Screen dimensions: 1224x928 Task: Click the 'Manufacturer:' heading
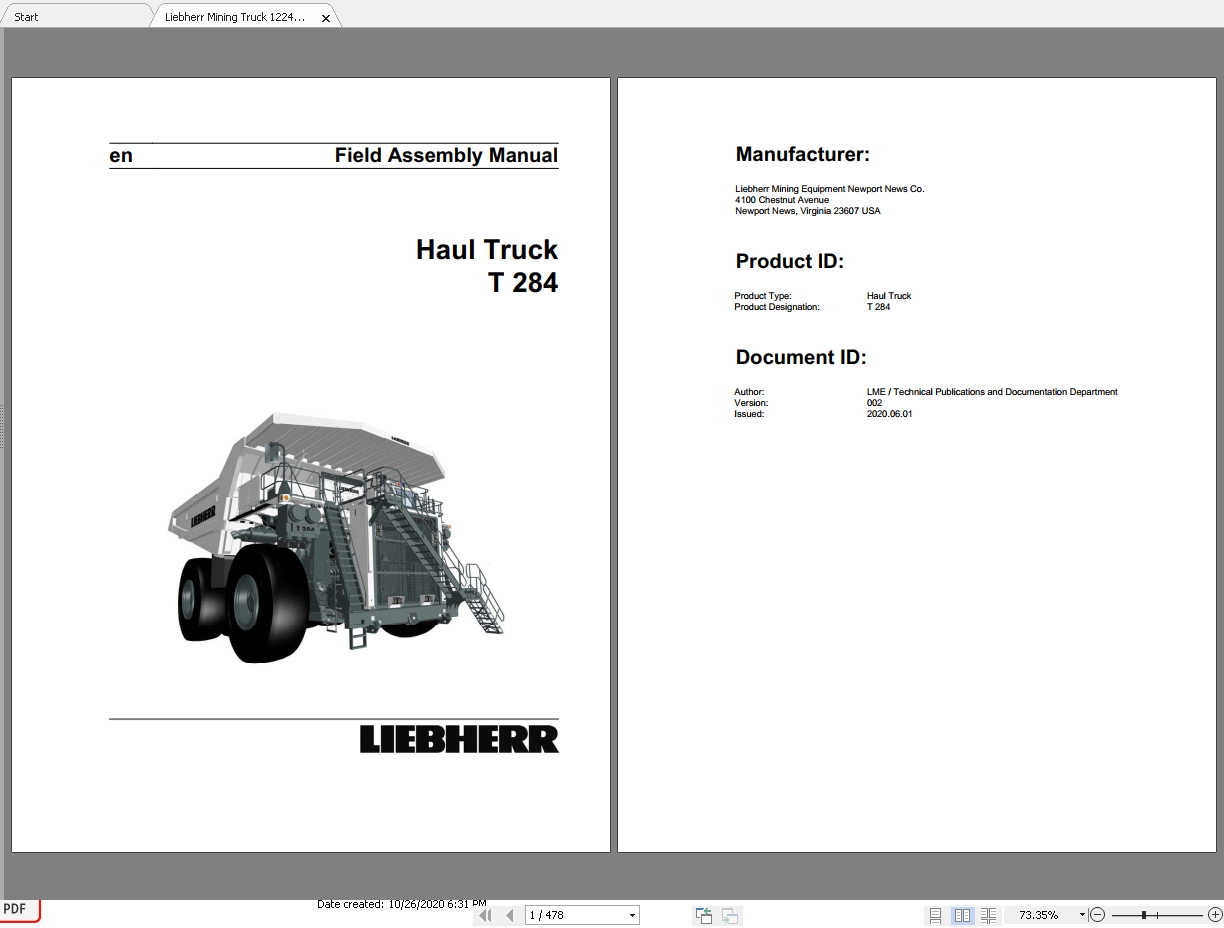point(803,154)
